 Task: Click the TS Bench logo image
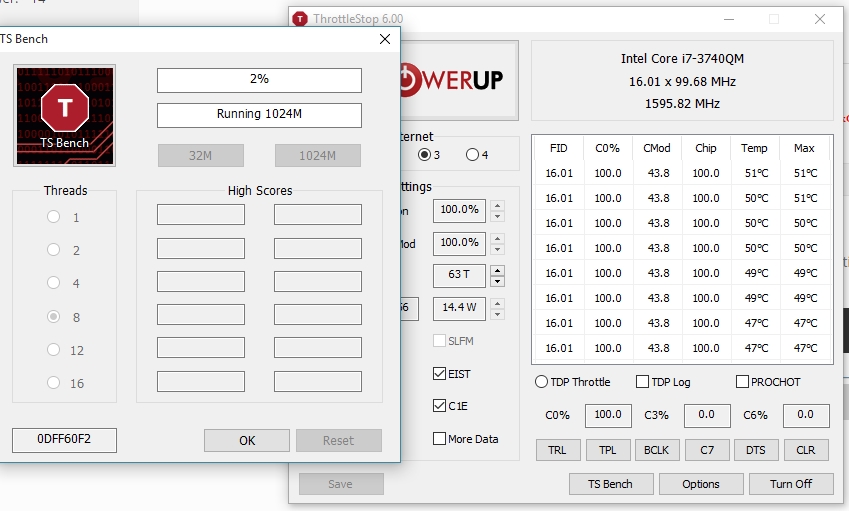[64, 115]
